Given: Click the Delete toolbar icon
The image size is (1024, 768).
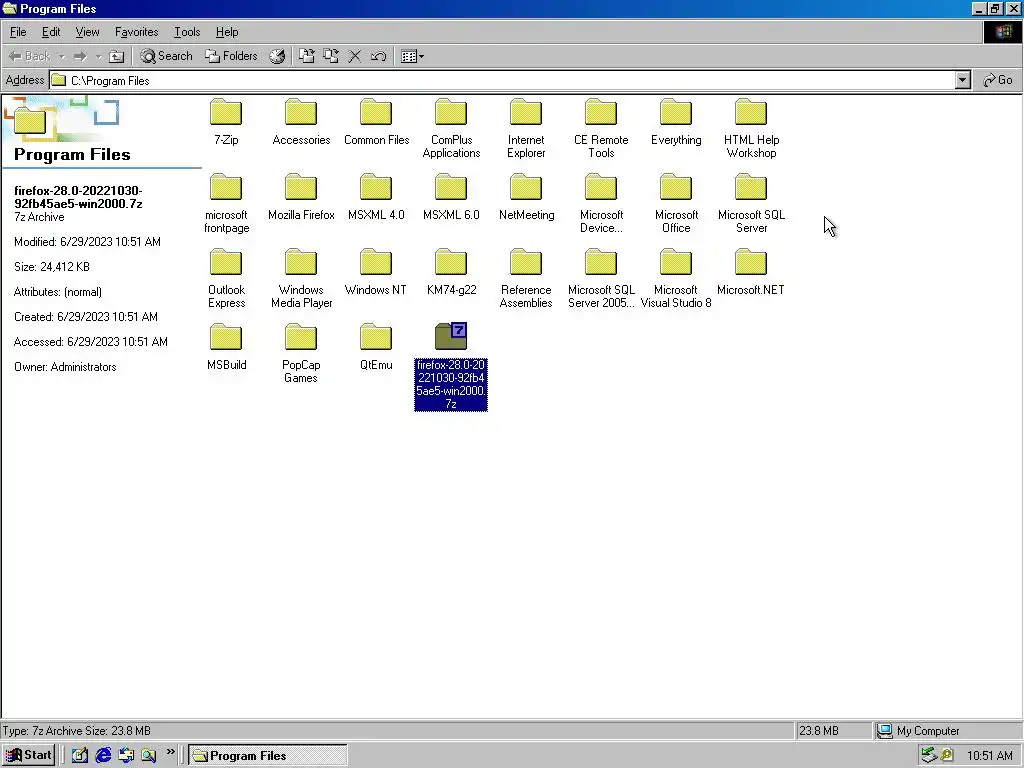Looking at the screenshot, I should click(x=355, y=56).
